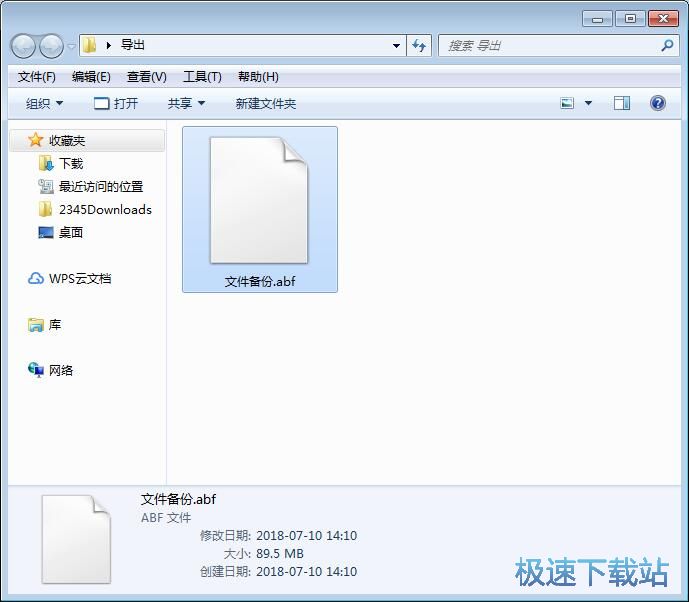The height and width of the screenshot is (602, 689).
Task: Open the 编辑(E) menu
Action: [91, 77]
